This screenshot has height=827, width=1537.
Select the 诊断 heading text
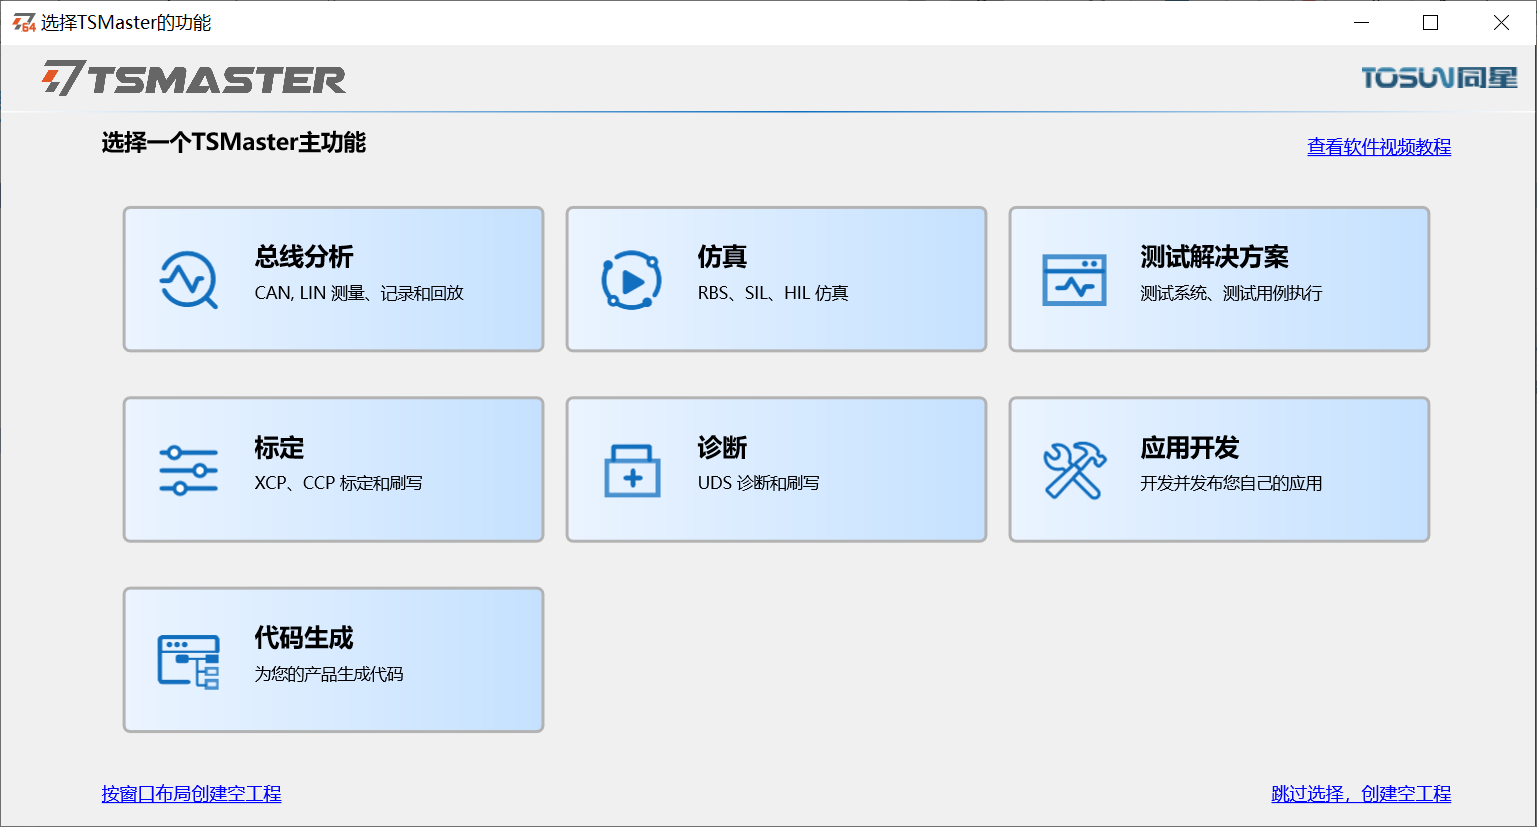(x=722, y=447)
